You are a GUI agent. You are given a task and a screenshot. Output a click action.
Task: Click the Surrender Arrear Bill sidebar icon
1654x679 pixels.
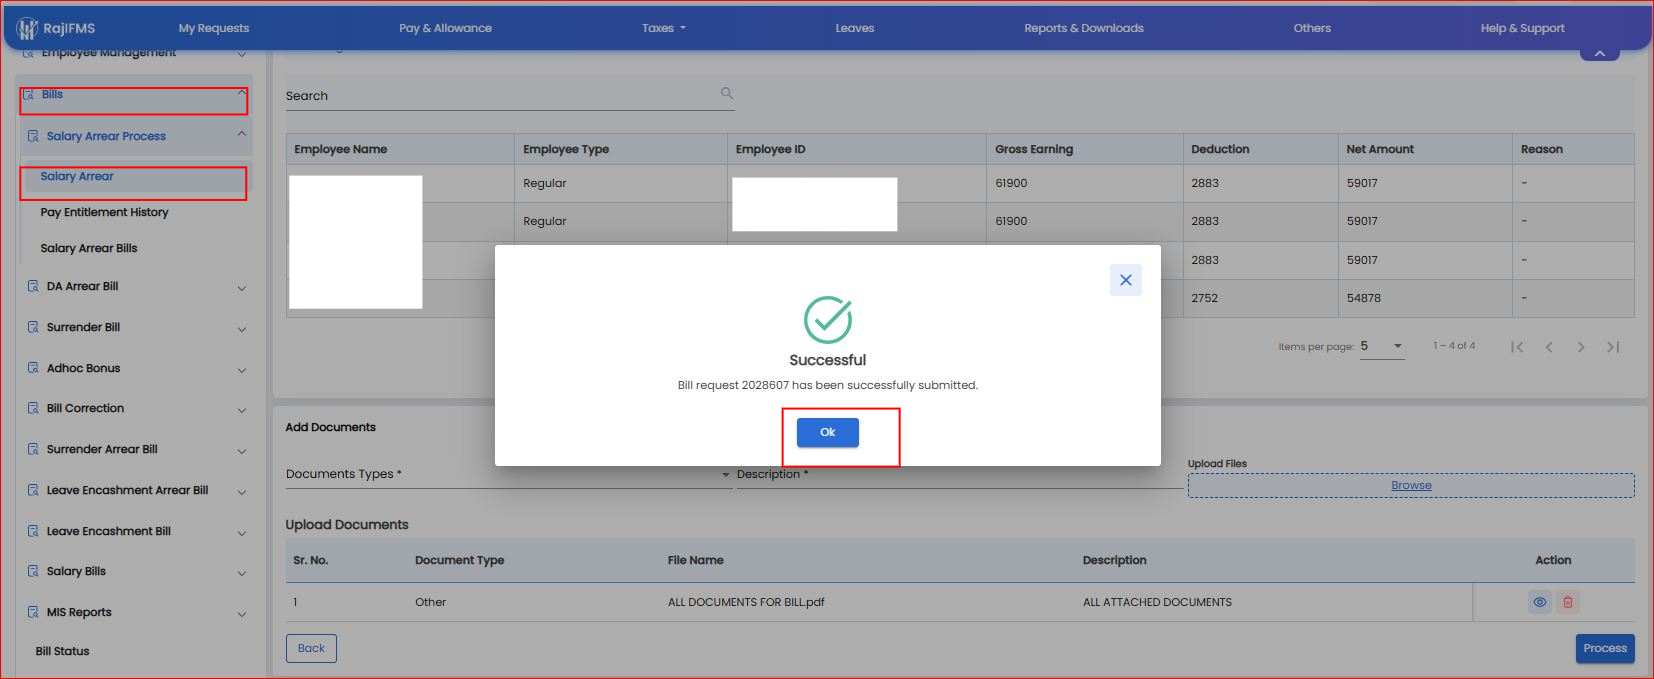pos(33,449)
